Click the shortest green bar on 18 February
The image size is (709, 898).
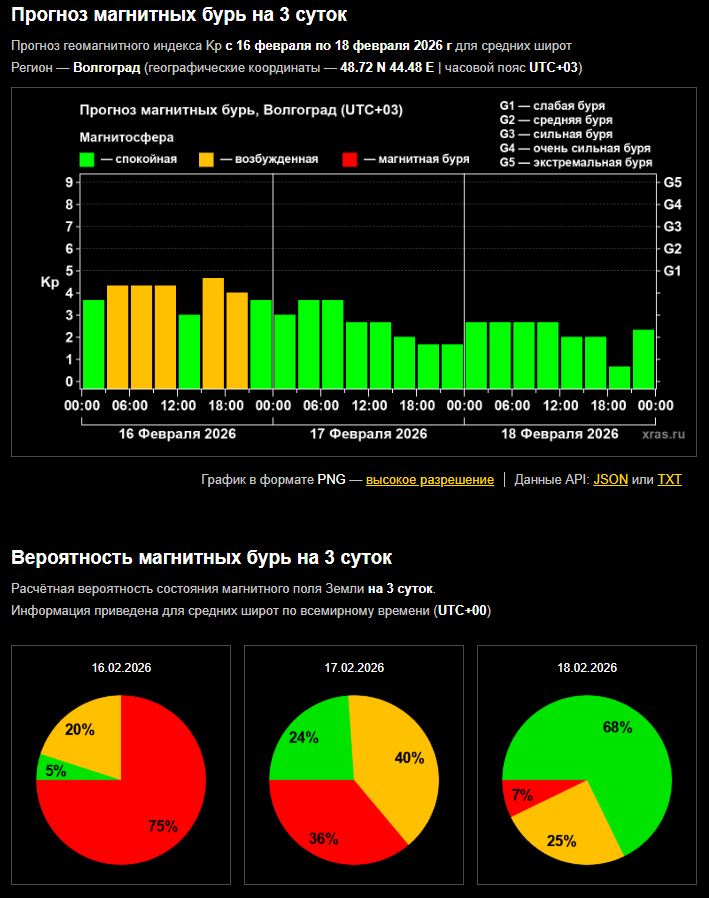(x=619, y=377)
